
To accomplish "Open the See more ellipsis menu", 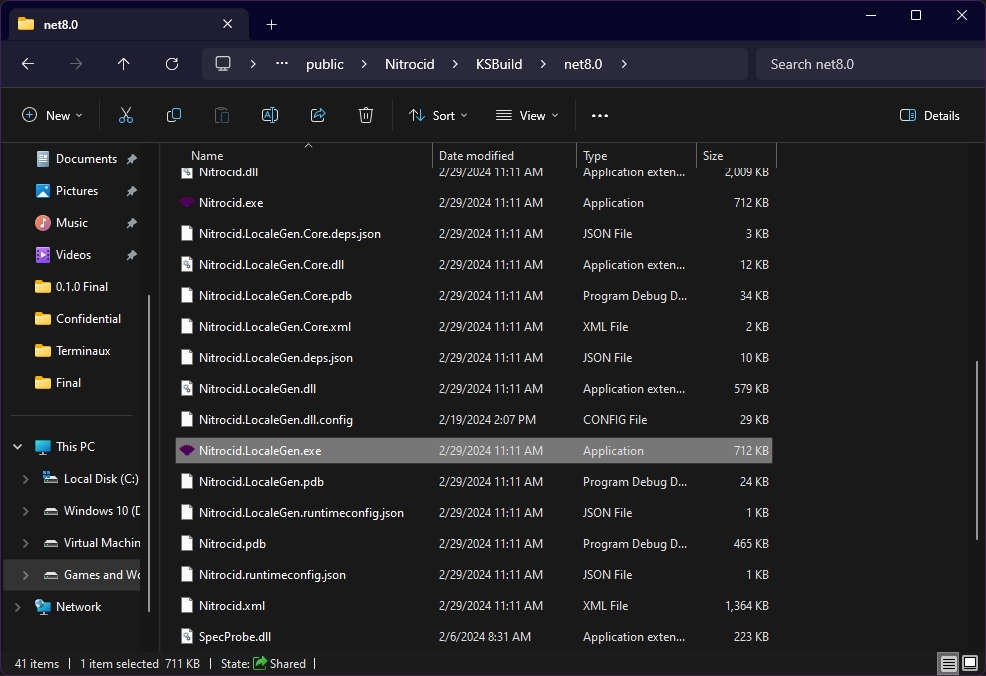I will [x=600, y=115].
